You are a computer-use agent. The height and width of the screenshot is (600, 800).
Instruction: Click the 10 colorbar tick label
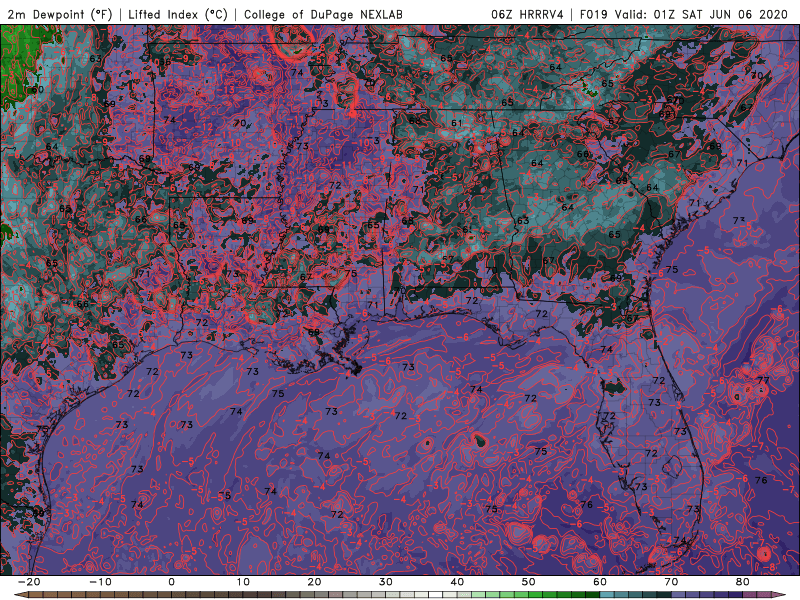pos(243,582)
